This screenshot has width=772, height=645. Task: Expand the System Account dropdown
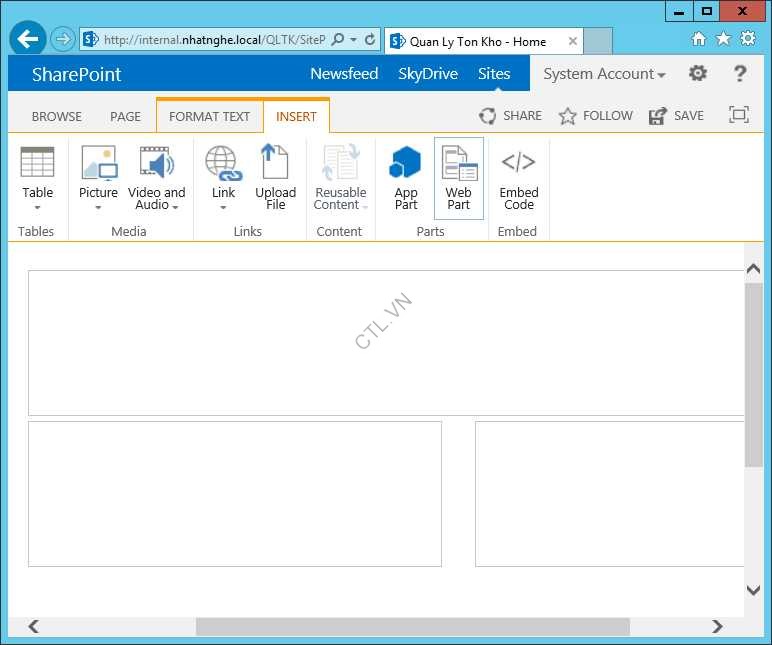[x=604, y=74]
